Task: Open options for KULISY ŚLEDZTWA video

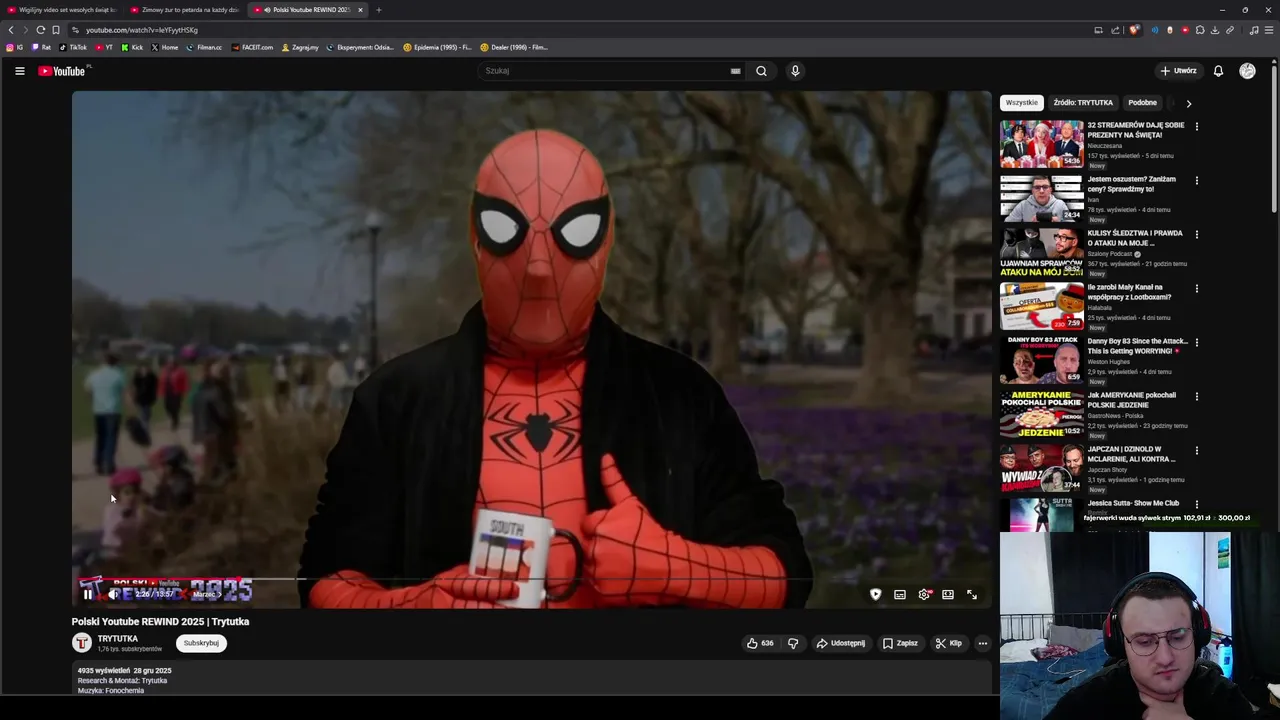Action: point(1196,234)
